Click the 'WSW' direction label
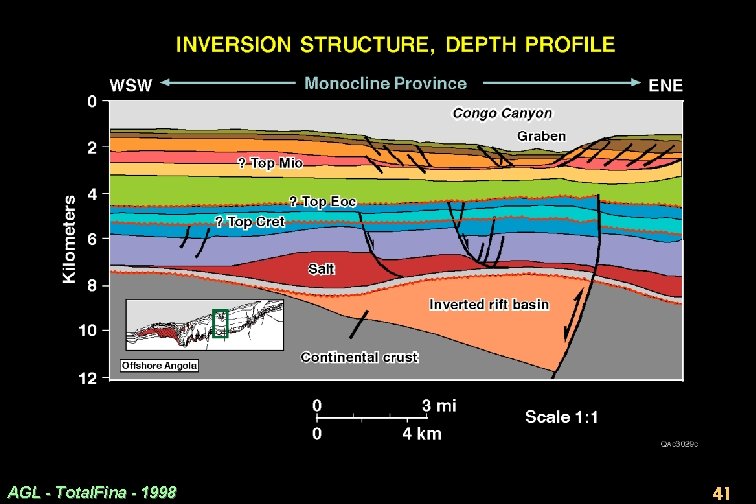The width and height of the screenshot is (756, 504). click(x=131, y=85)
